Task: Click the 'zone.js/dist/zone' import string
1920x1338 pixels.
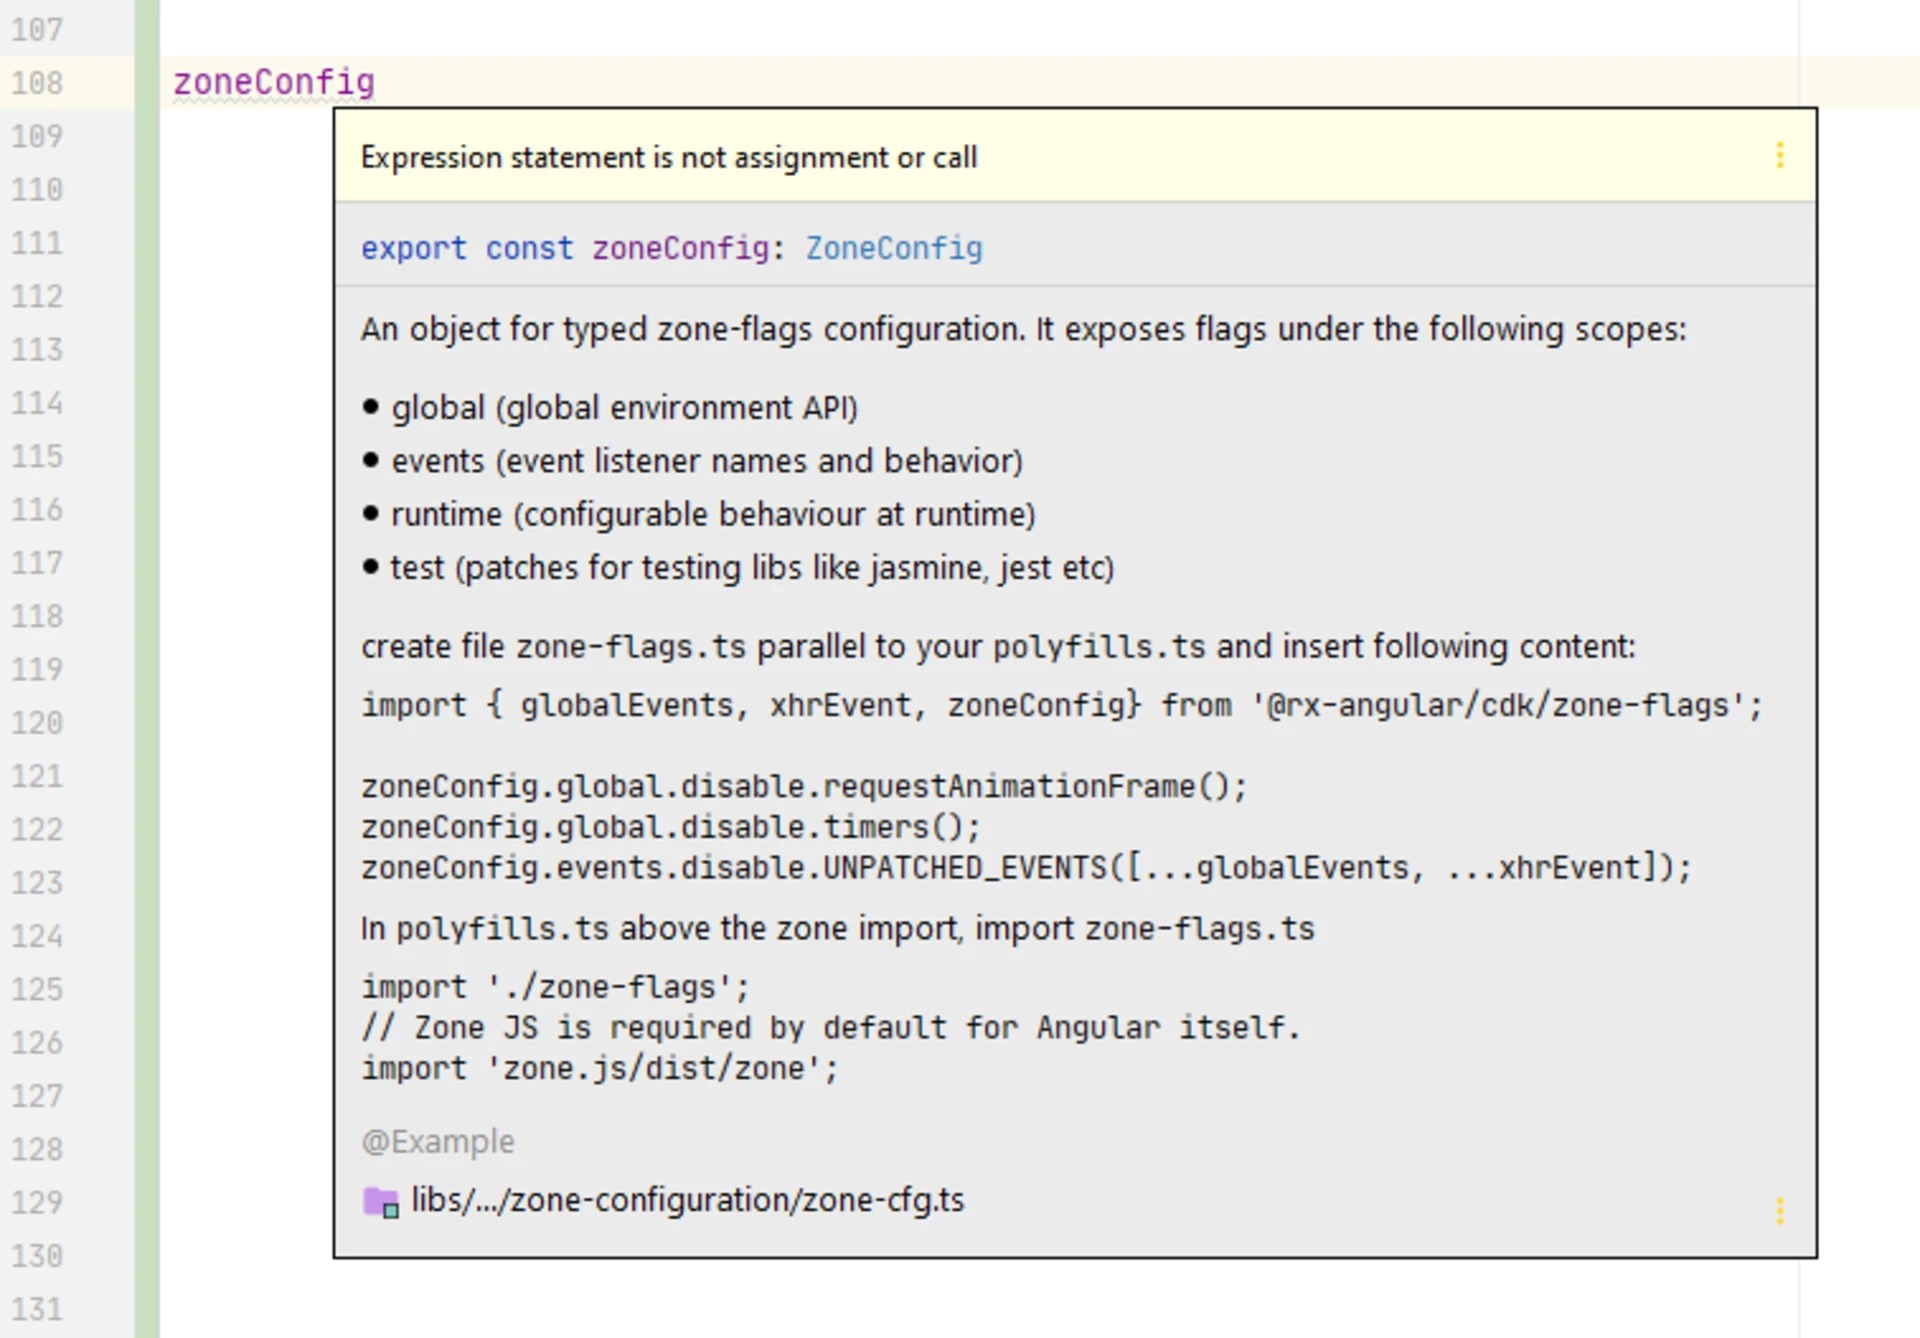Action: (x=662, y=1067)
